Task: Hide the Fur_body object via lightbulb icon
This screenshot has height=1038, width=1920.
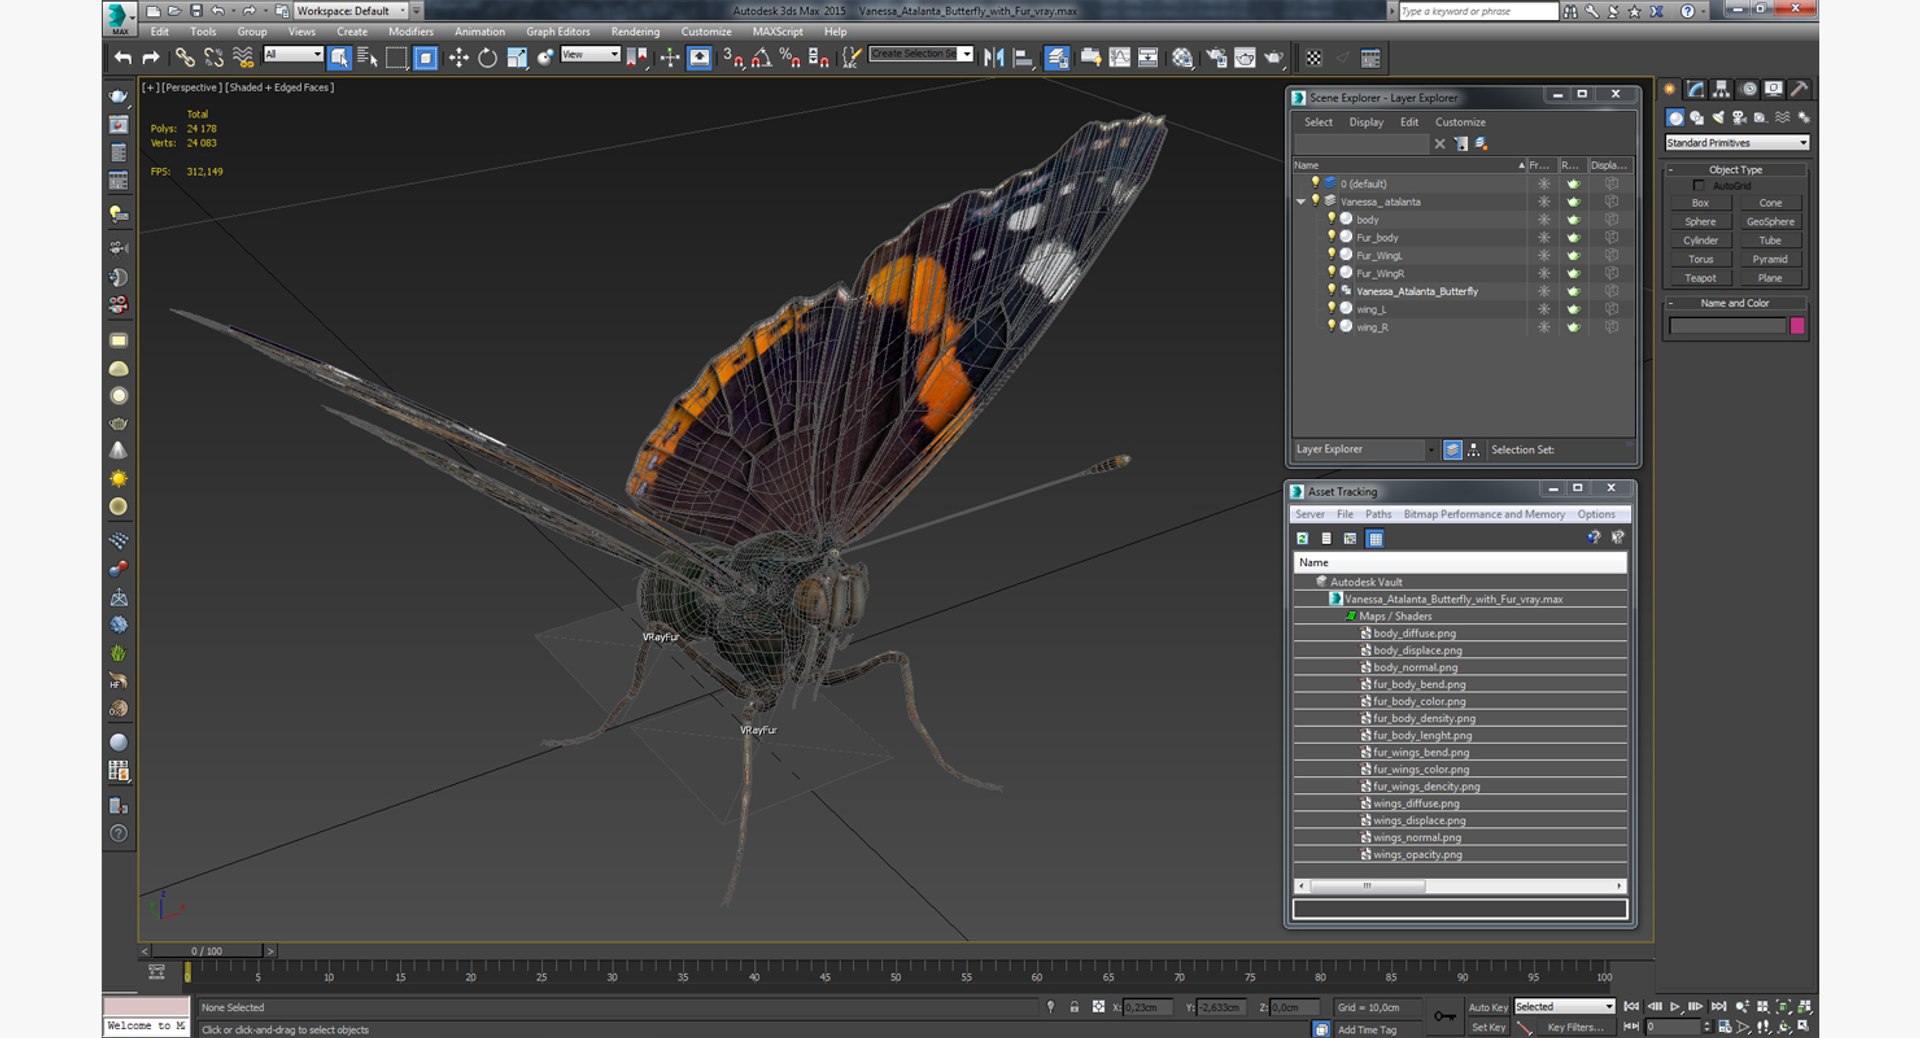Action: pos(1331,236)
